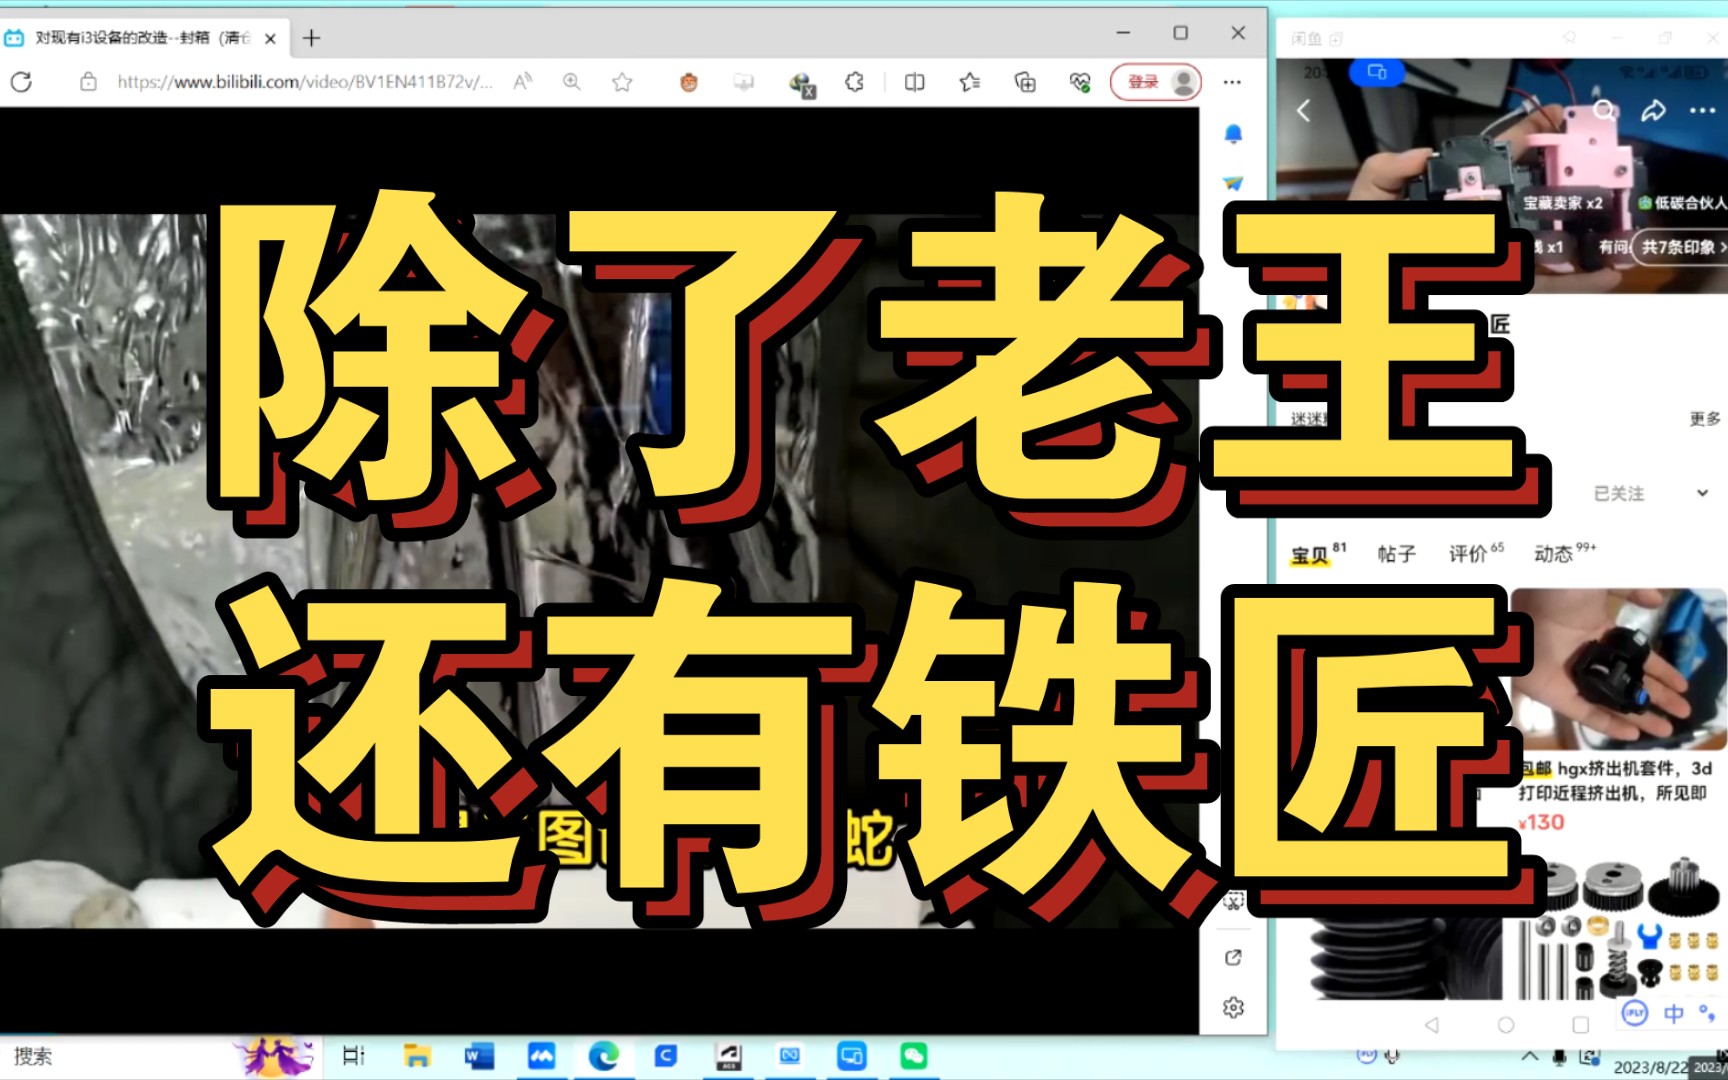Show hidden system tray icons
The height and width of the screenshot is (1080, 1728).
coord(1530,1056)
